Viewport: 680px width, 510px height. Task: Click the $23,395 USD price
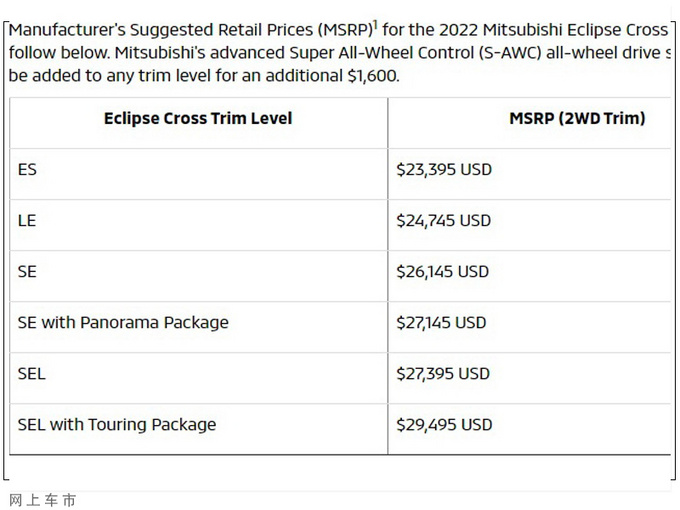pos(444,170)
